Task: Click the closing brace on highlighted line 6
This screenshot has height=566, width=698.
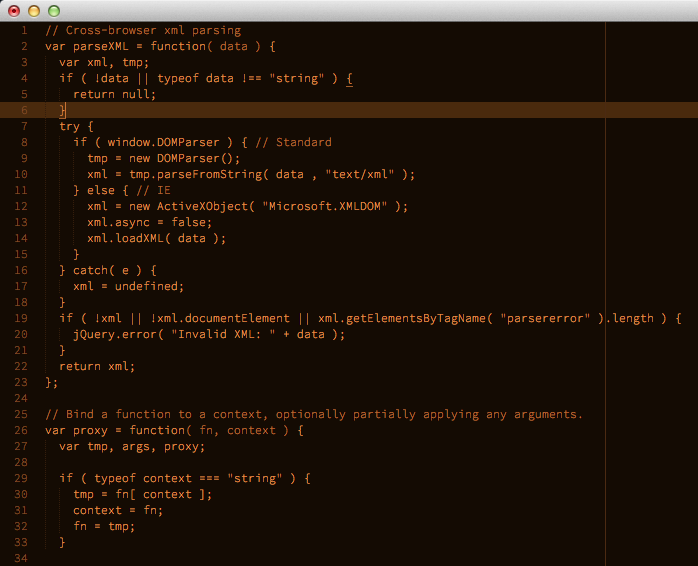Action: [x=62, y=110]
